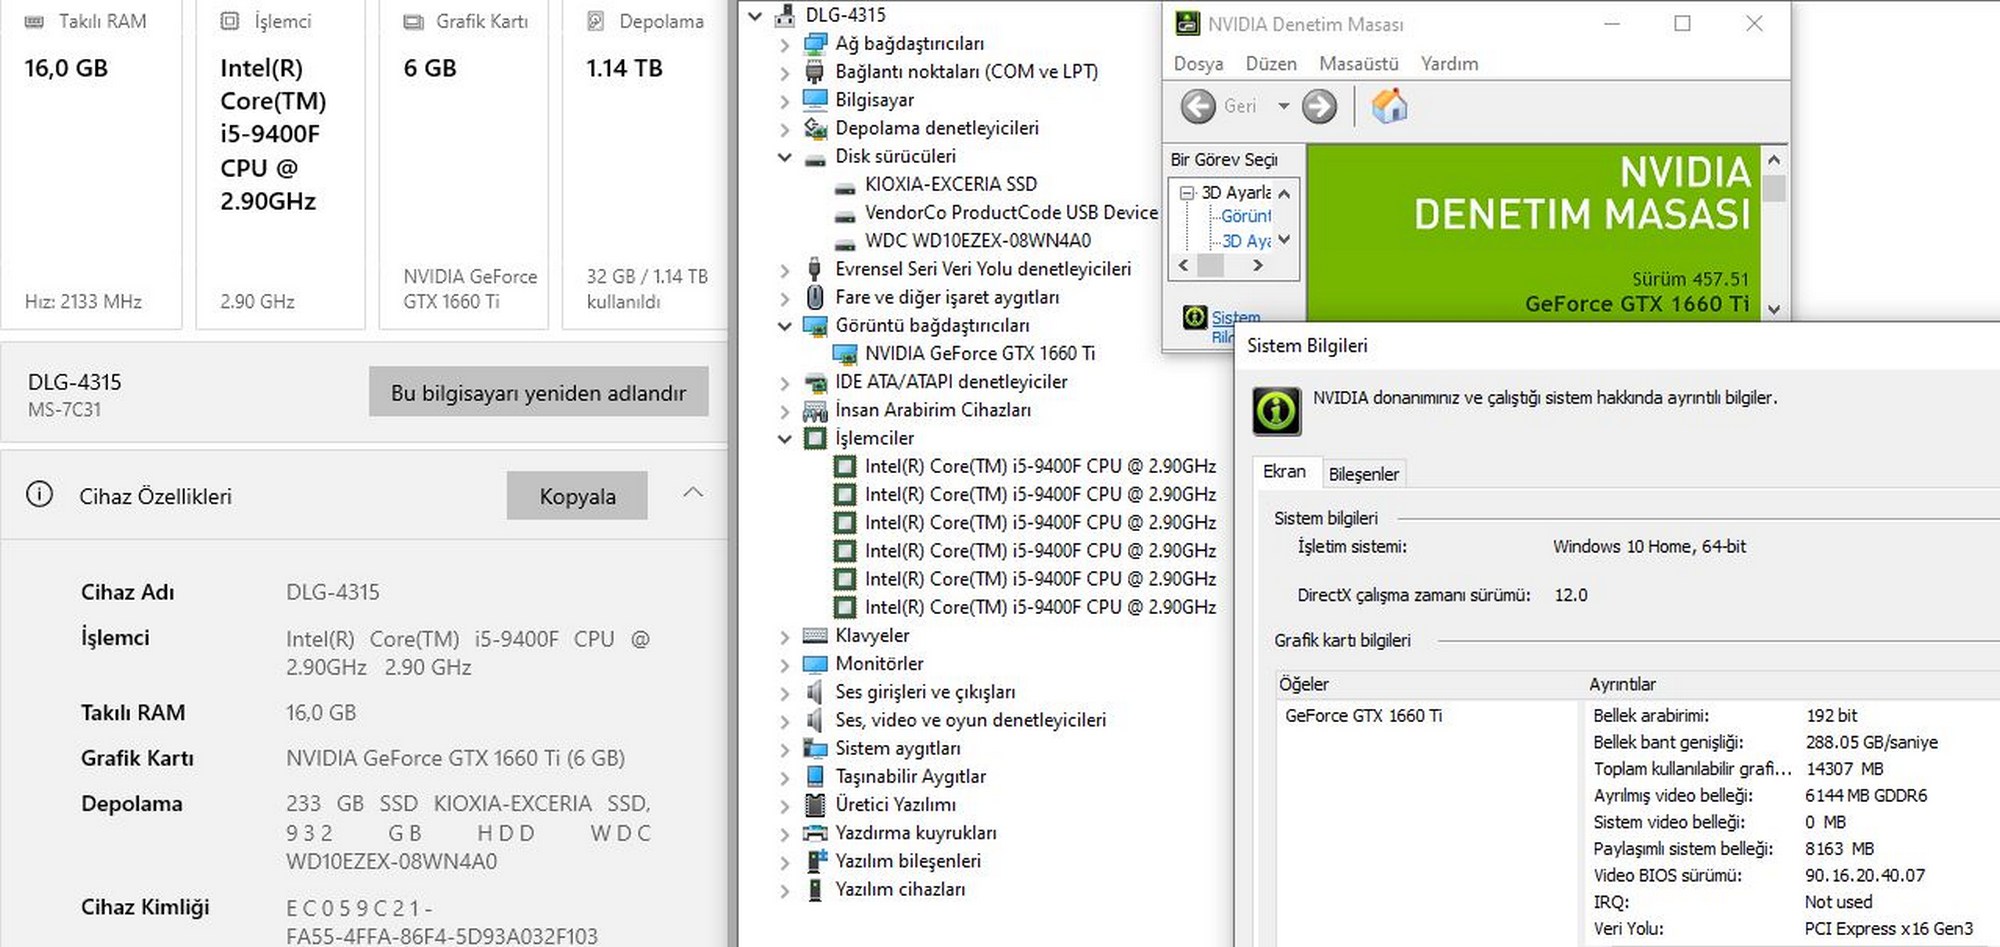
Task: Click the task tree horizontal scrollbar
Action: 1221,265
